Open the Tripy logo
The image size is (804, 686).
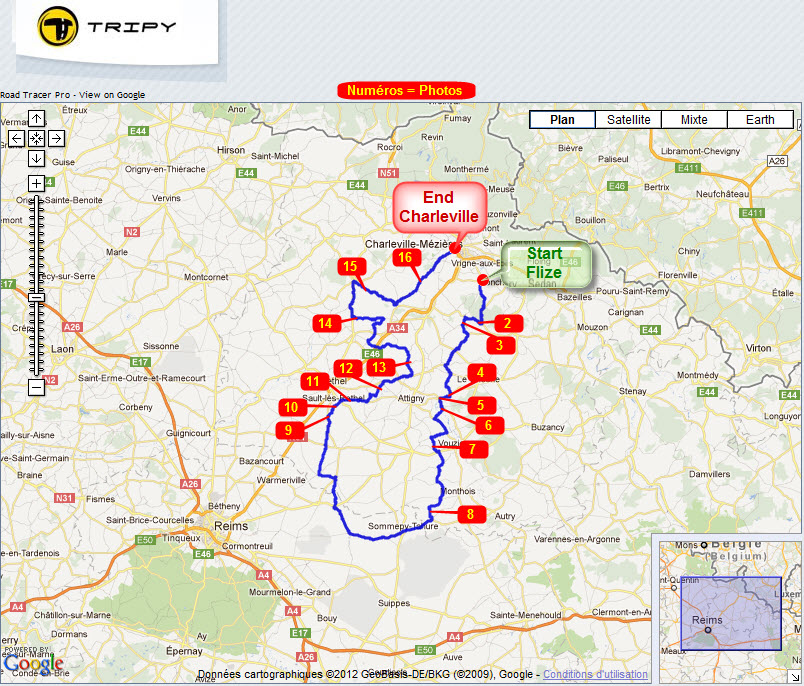[x=107, y=27]
